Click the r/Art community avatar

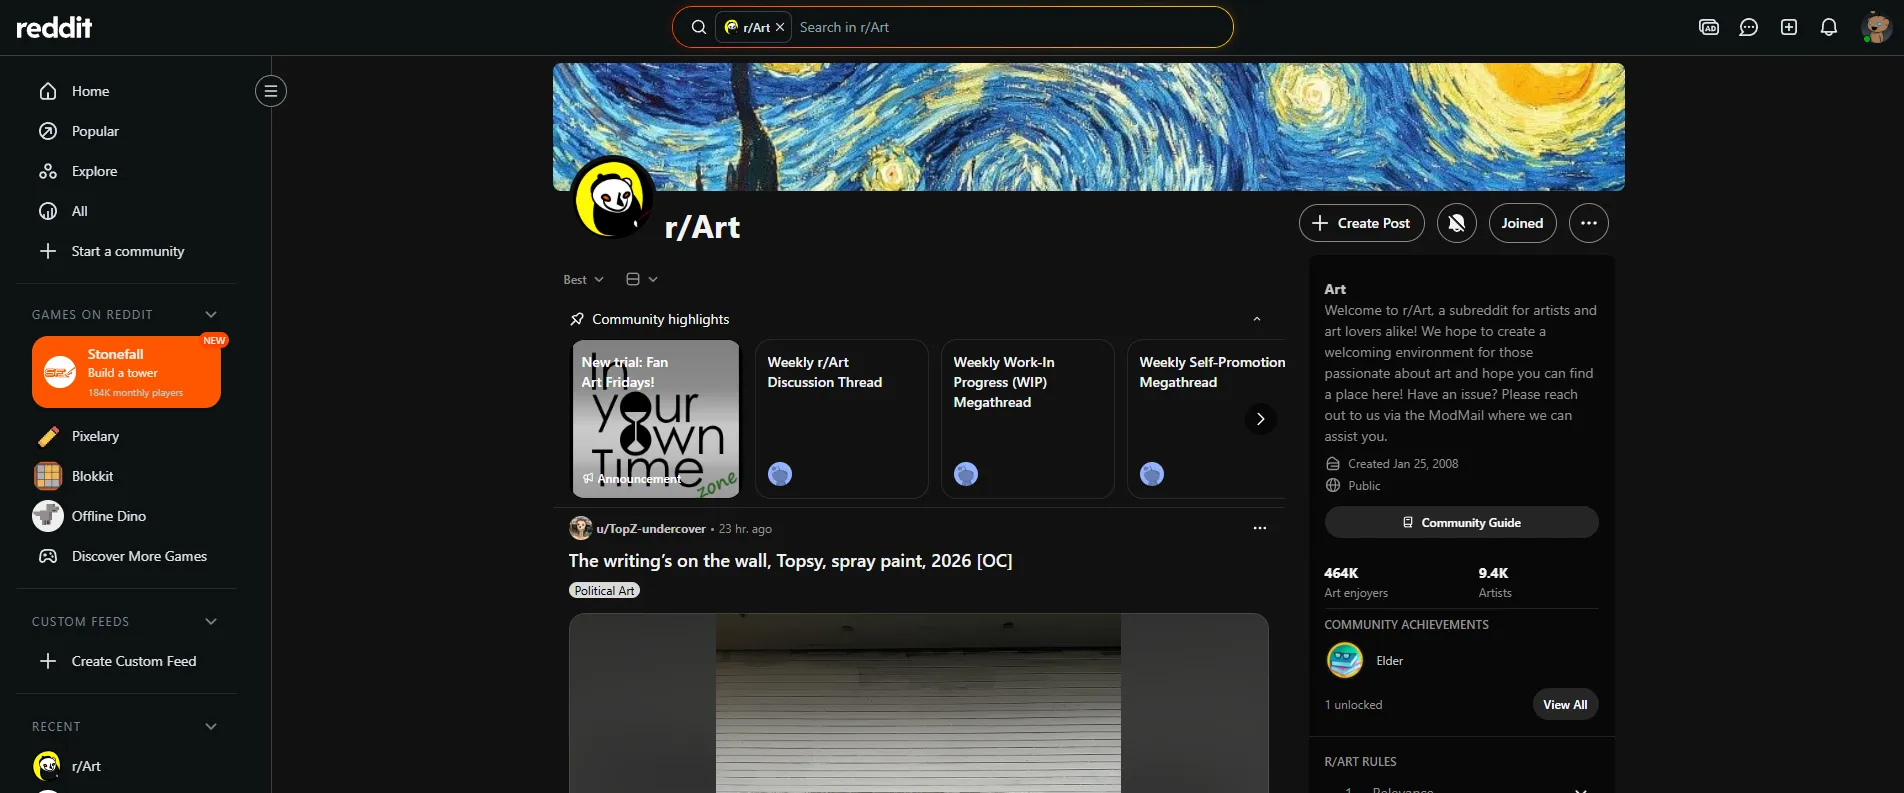click(613, 198)
